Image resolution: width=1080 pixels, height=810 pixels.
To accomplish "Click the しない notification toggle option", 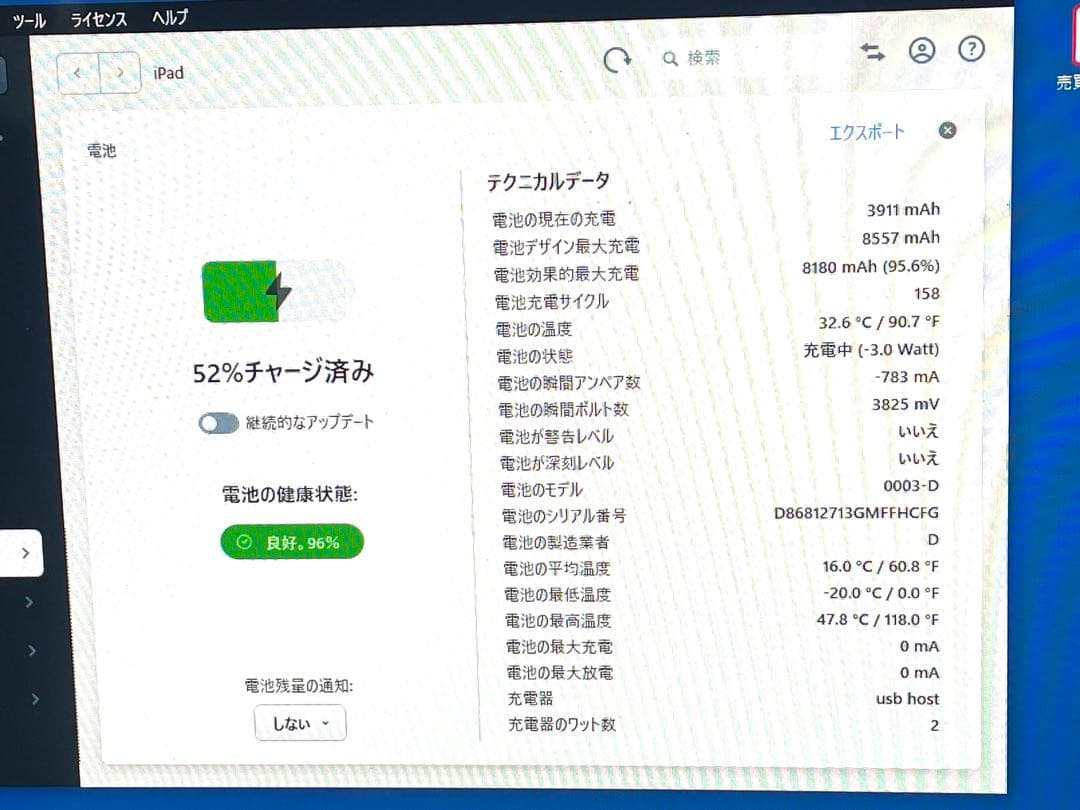I will (299, 723).
